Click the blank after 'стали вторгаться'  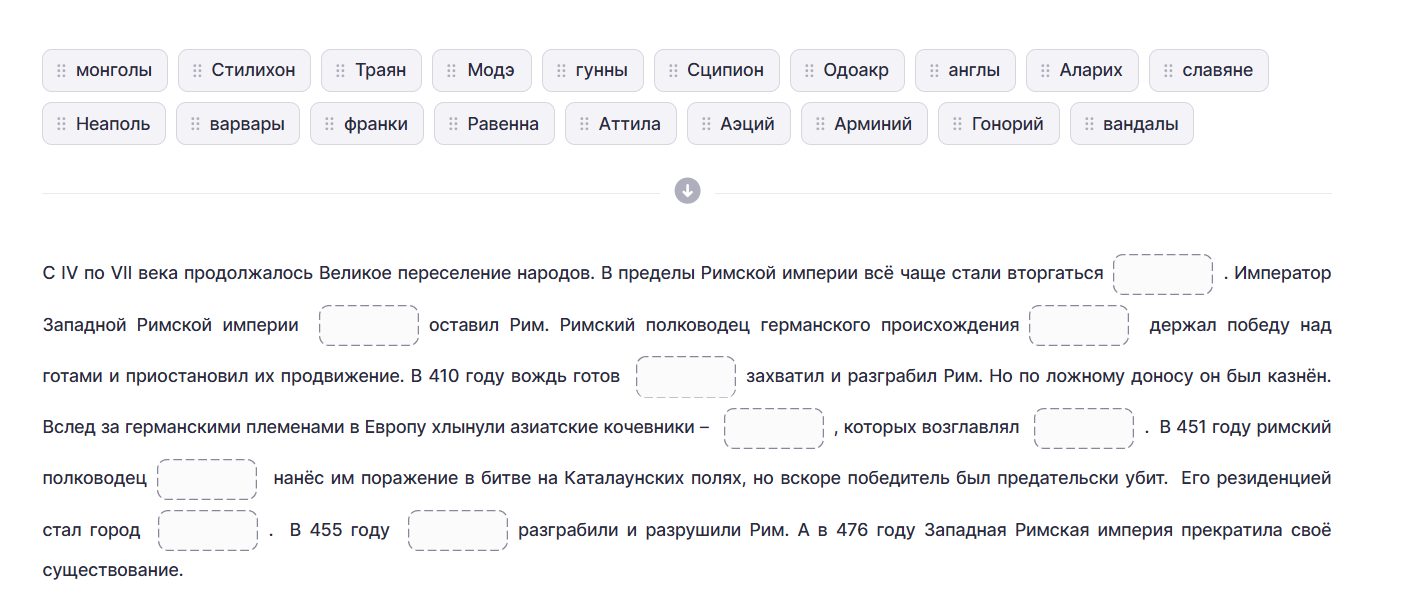1163,274
